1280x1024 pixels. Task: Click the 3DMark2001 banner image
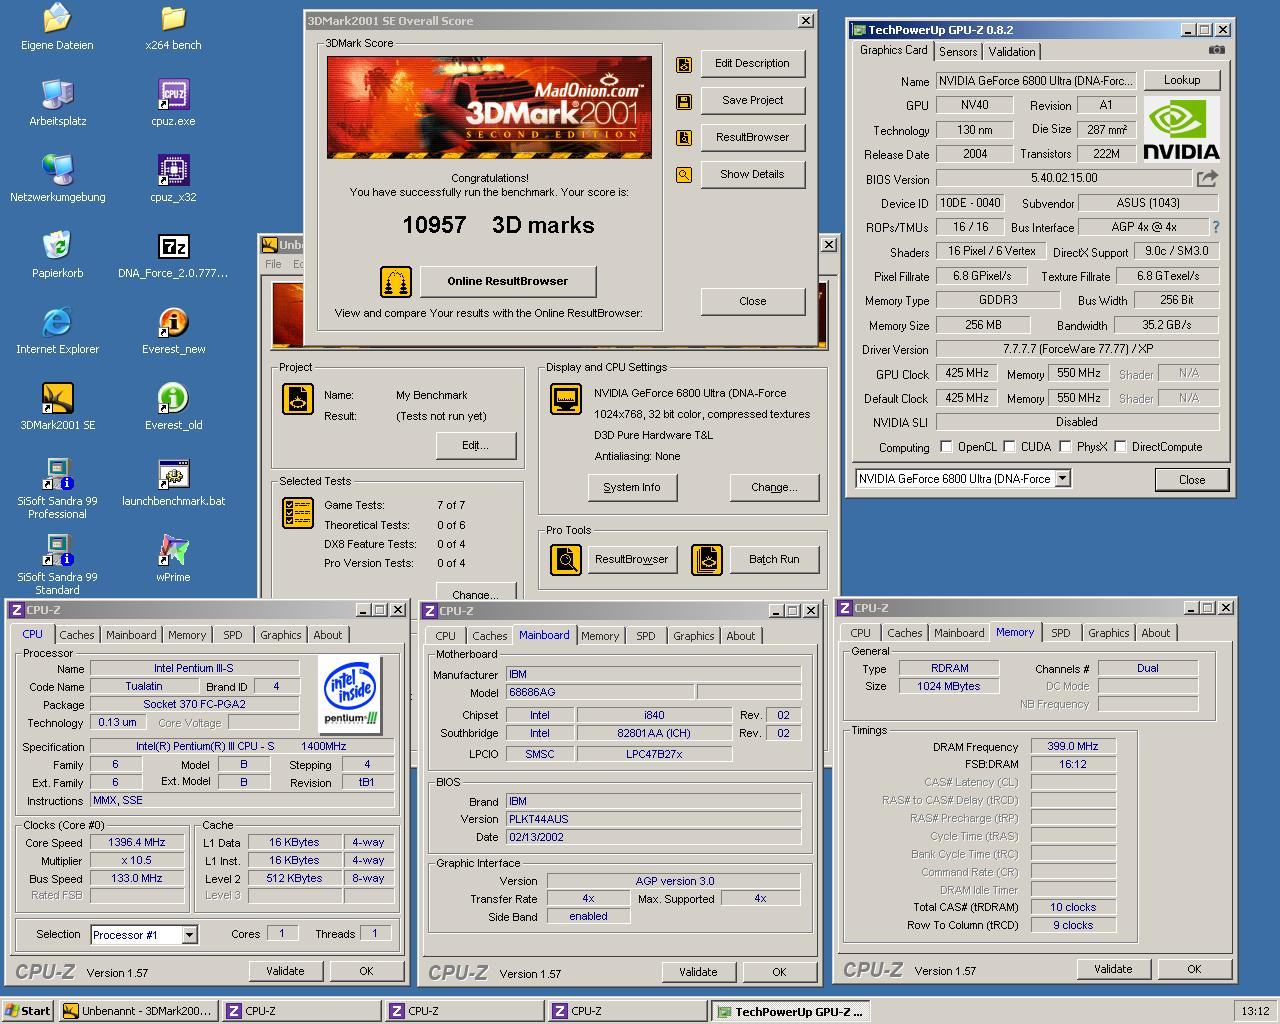pyautogui.click(x=489, y=107)
